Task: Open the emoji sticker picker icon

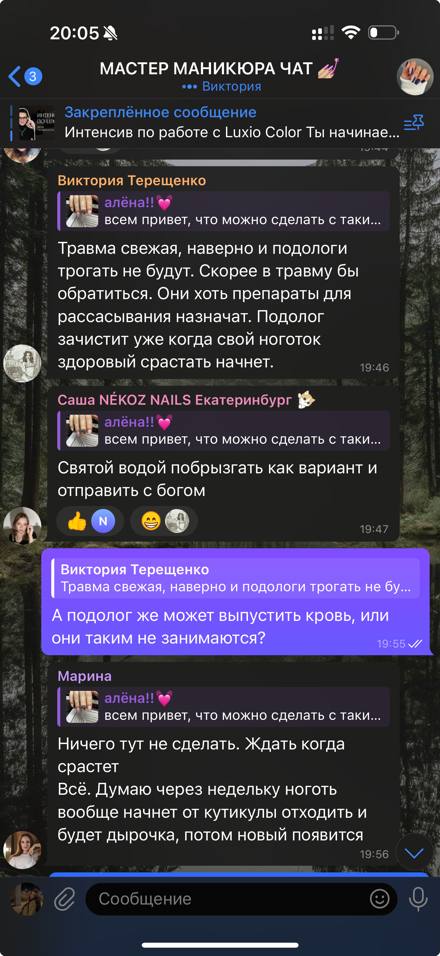Action: 379,899
